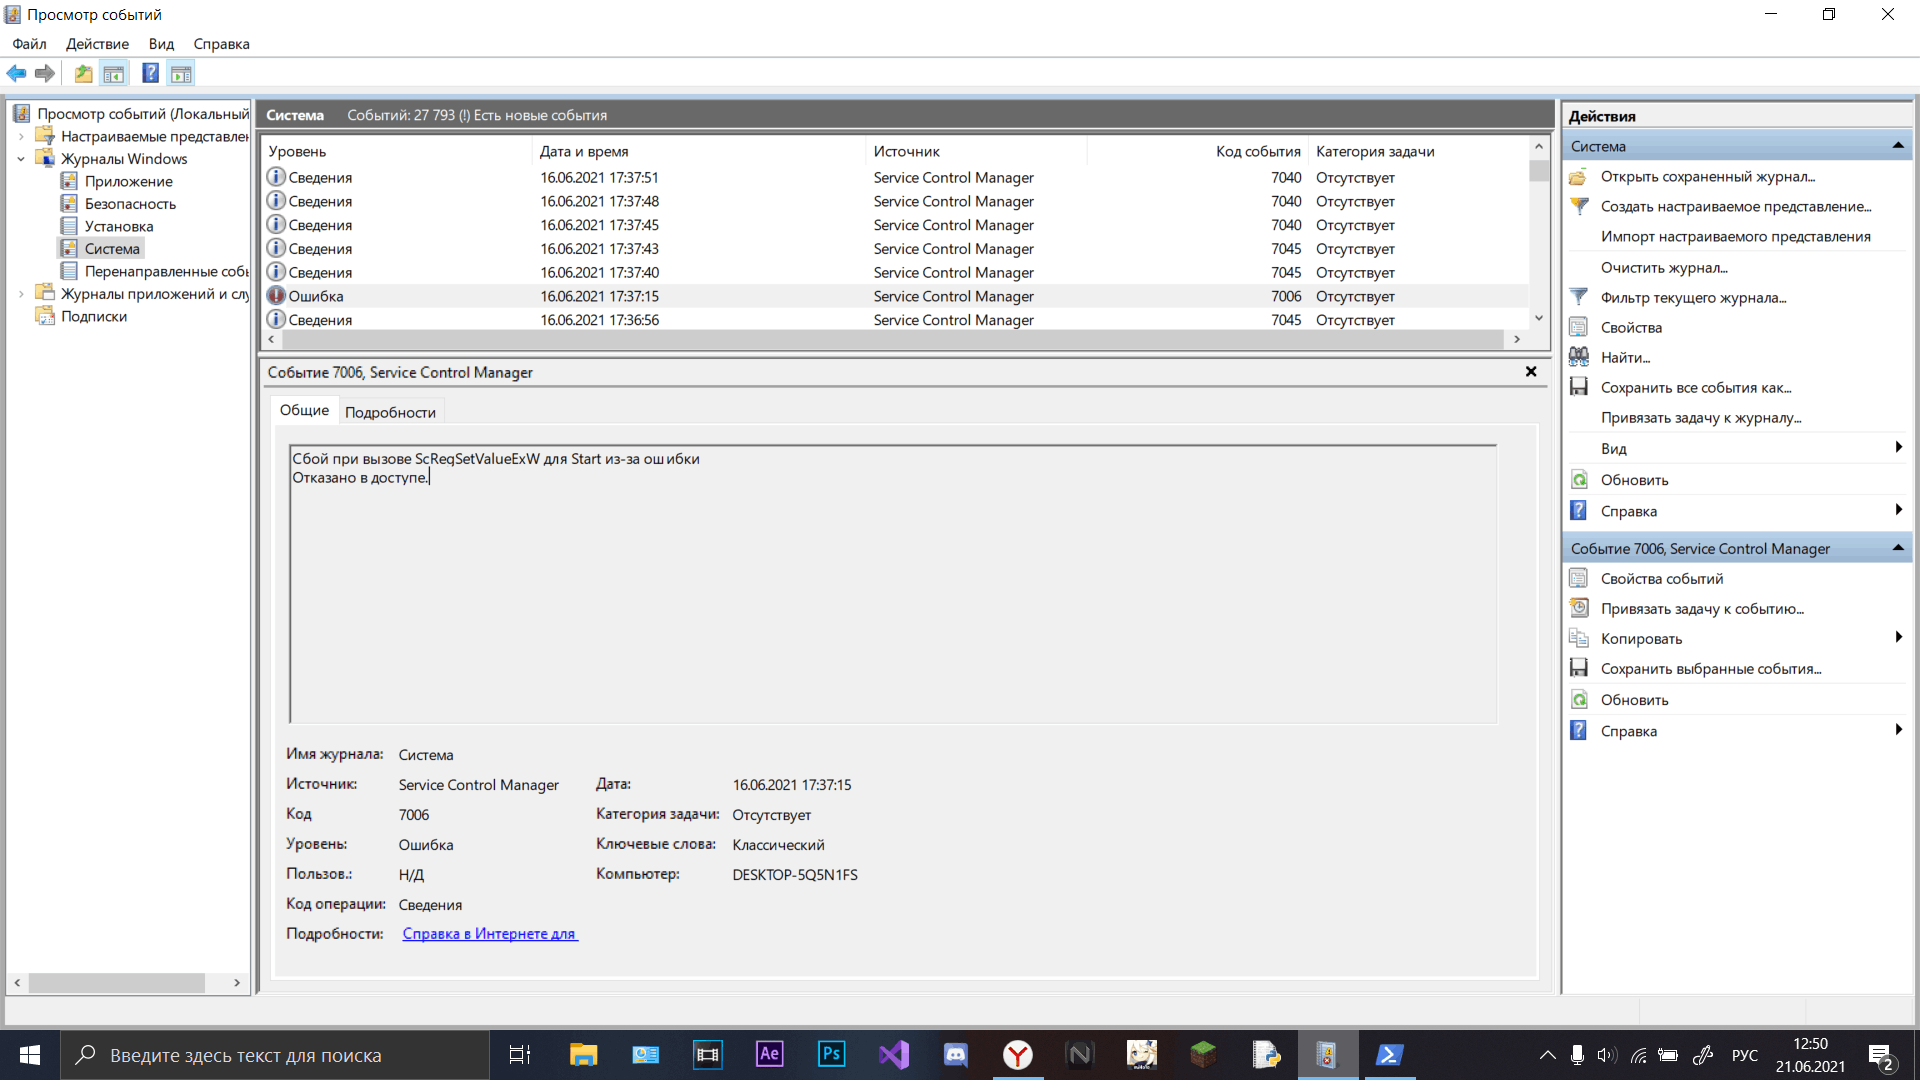
Task: Open the Действие menu
Action: click(x=97, y=44)
